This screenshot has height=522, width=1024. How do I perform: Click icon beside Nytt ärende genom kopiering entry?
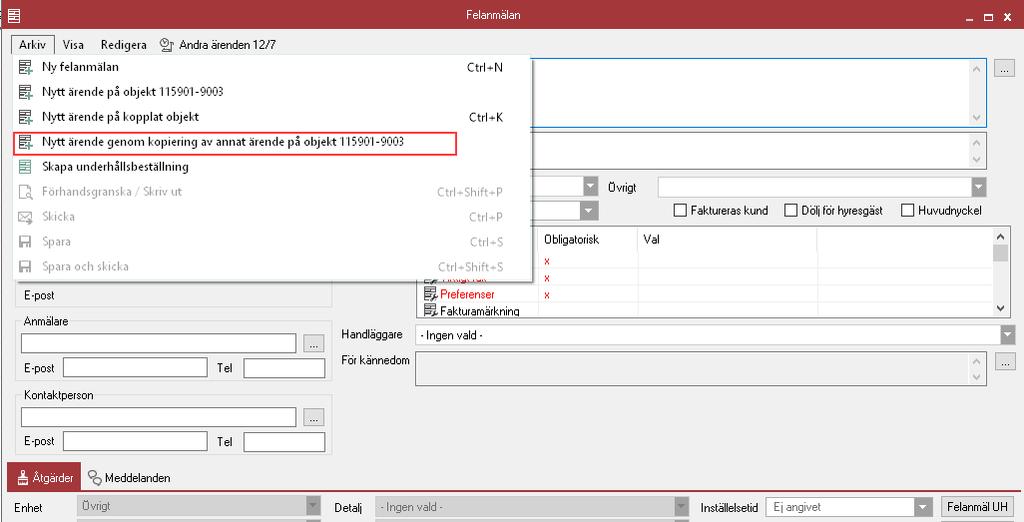click(25, 142)
